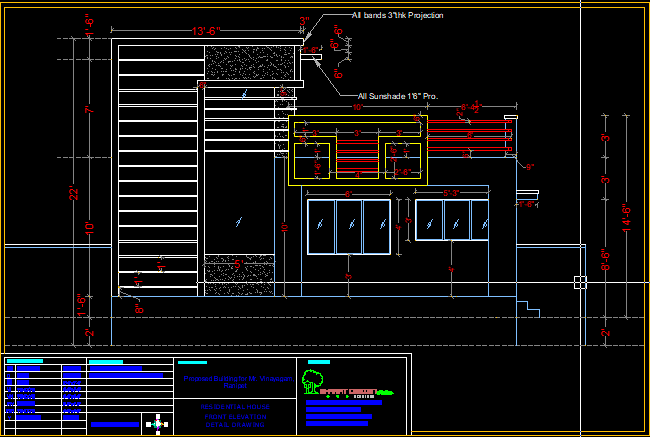Screen dimensions: 650x437
Task: Click the 'DETAIL DRAWING' title text
Action: point(235,425)
